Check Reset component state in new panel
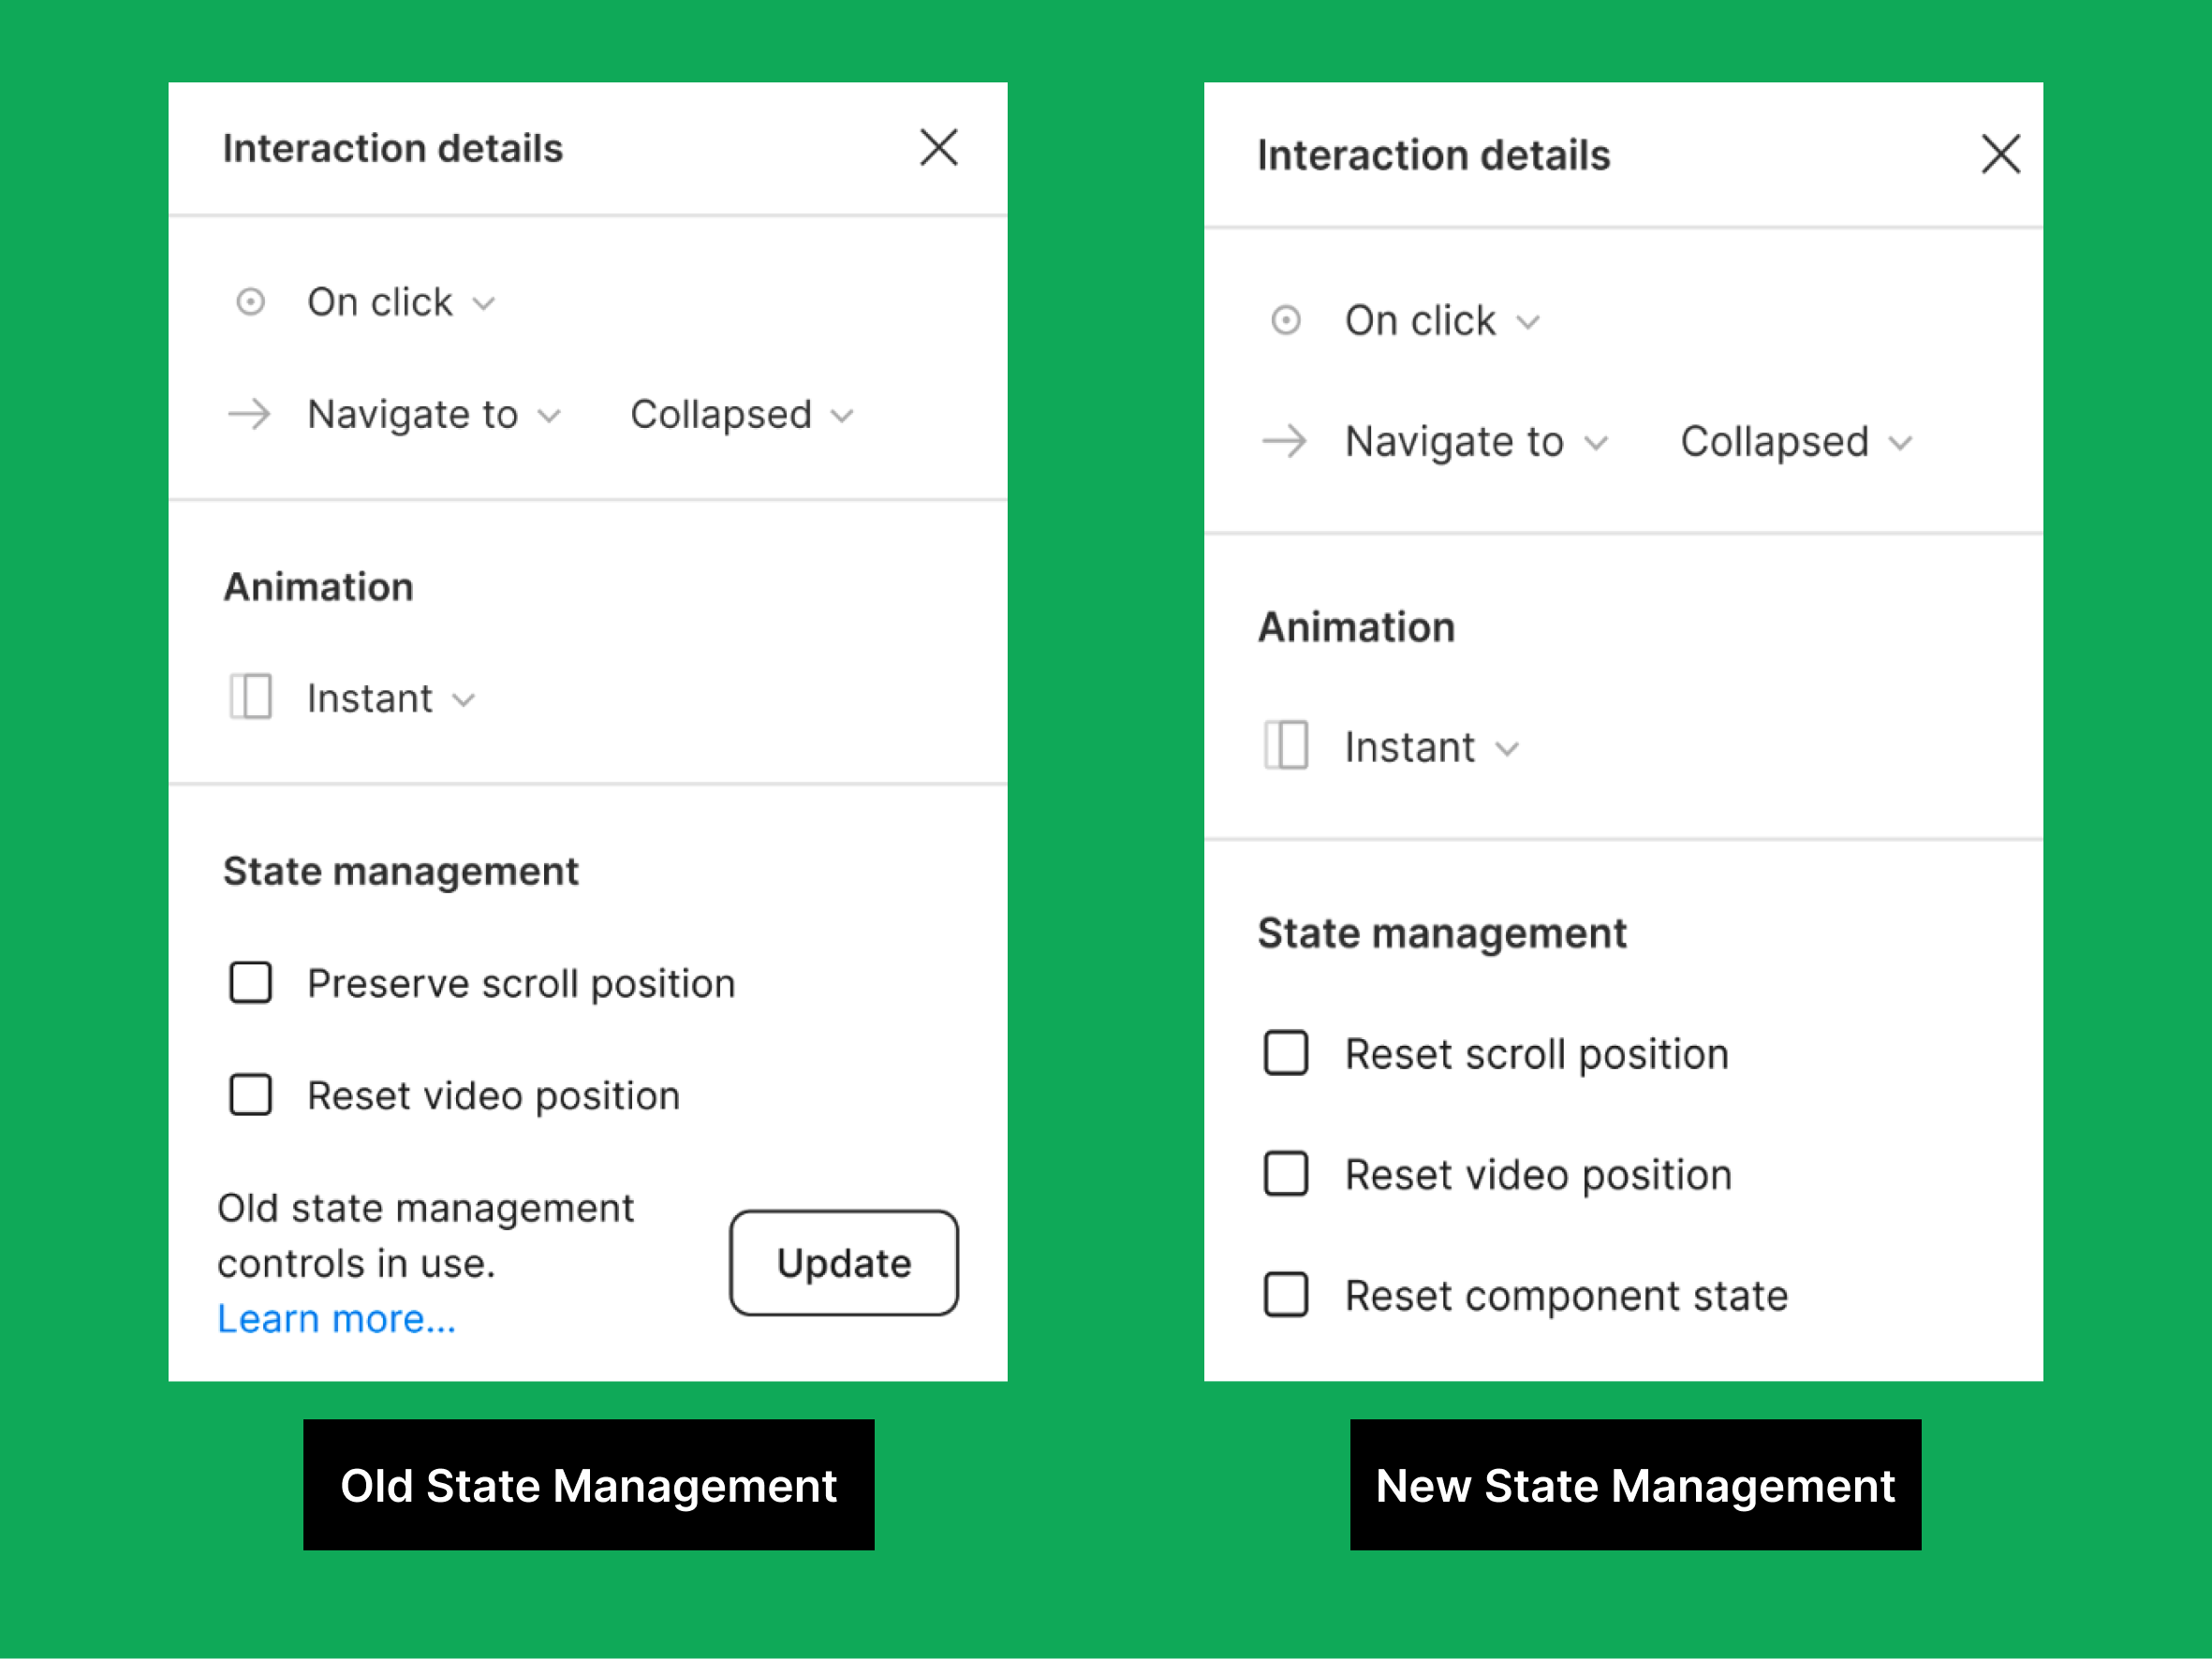This screenshot has width=2212, height=1659. [x=1287, y=1295]
